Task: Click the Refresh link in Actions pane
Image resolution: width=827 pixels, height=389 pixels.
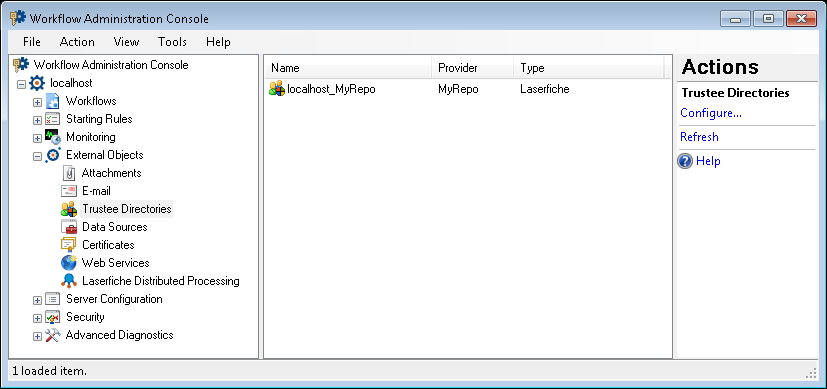Action: click(x=699, y=137)
